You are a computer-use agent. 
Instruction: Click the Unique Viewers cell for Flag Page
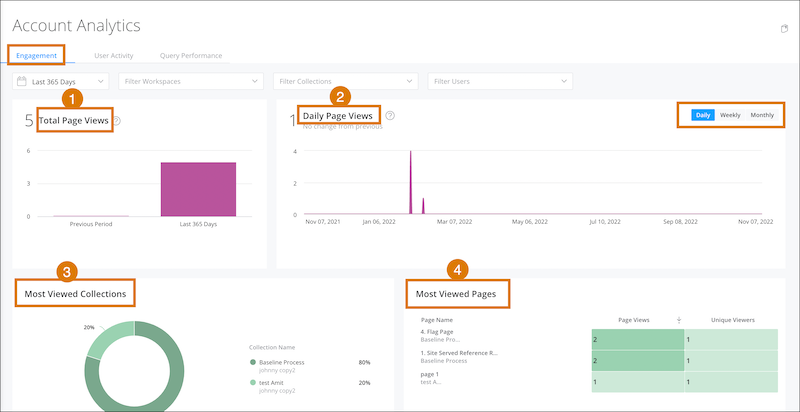(731, 339)
